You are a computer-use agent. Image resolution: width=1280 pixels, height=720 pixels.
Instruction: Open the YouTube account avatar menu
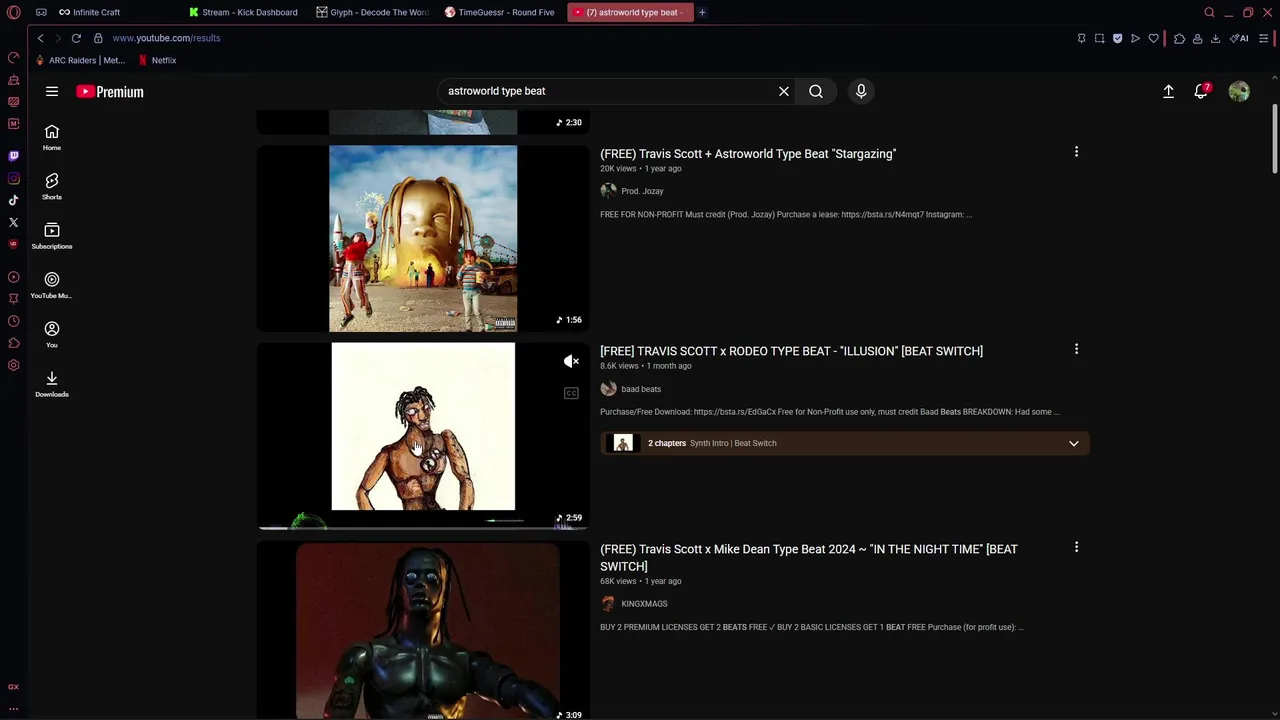pyautogui.click(x=1239, y=91)
